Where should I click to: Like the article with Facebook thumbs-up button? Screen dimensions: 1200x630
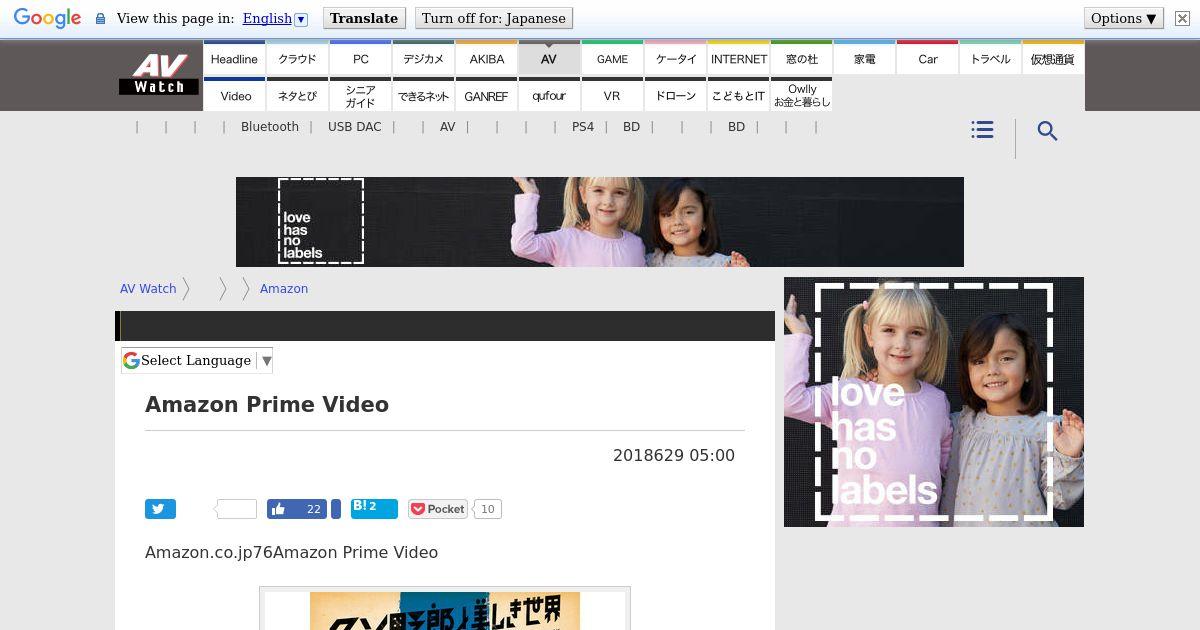[297, 509]
